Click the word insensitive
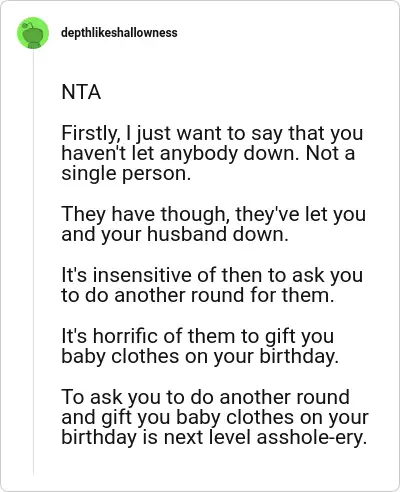The width and height of the screenshot is (400, 492). click(x=143, y=276)
